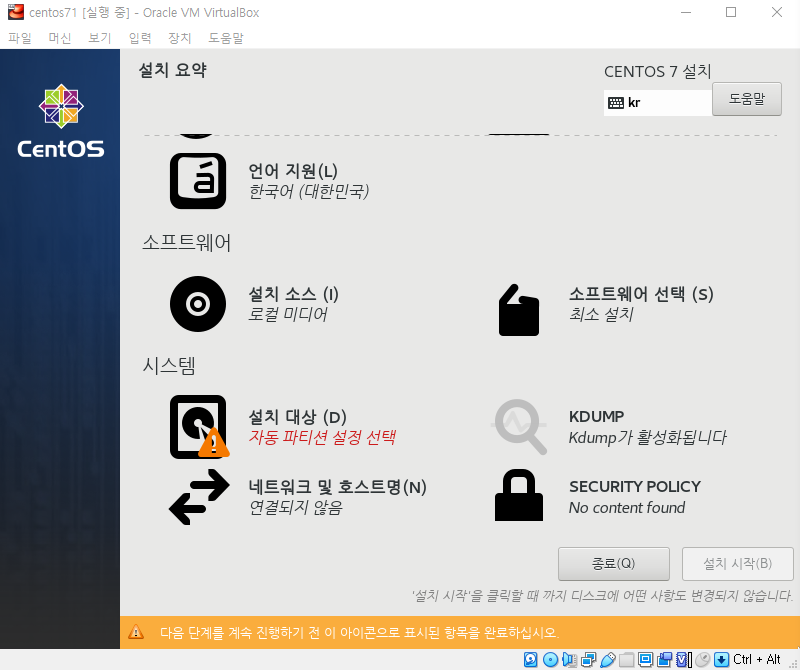Open the 장치 menu

(180, 38)
